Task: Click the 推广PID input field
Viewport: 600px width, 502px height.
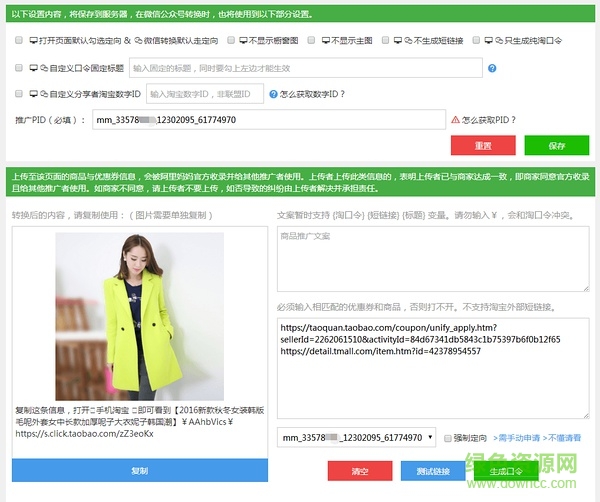Action: pos(269,120)
